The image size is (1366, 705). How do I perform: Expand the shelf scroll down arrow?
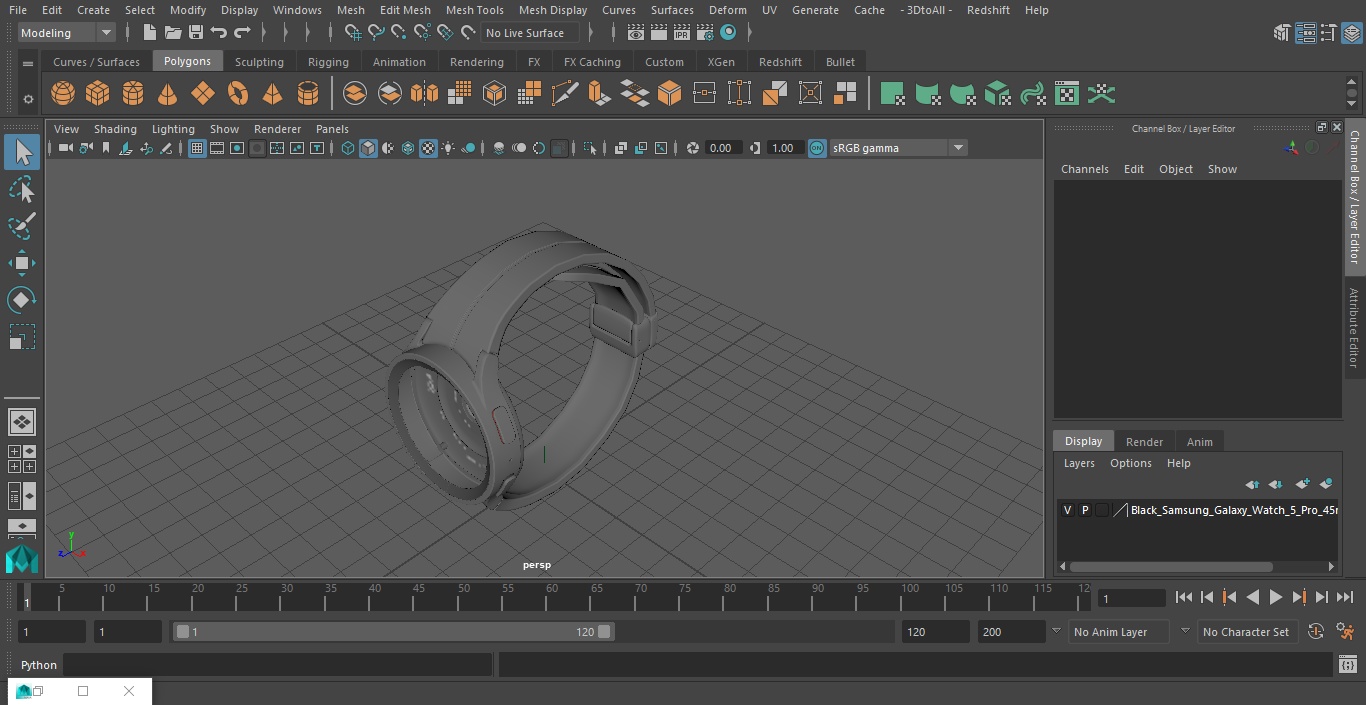pyautogui.click(x=1352, y=103)
